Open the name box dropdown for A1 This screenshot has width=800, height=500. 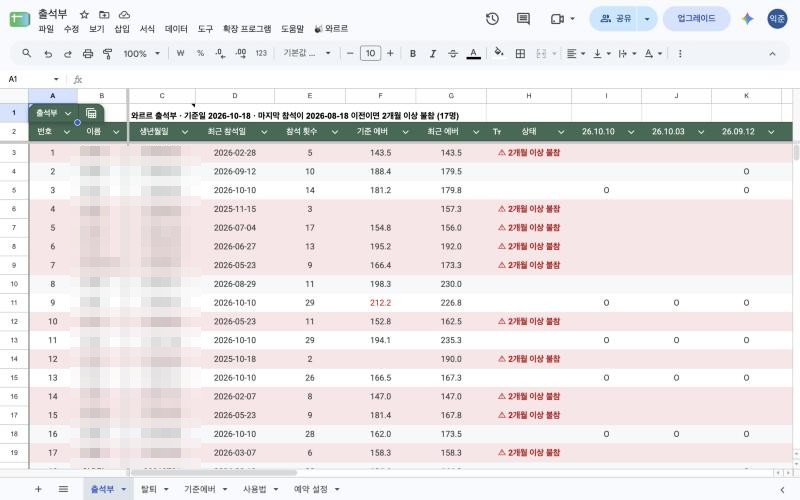[56, 79]
